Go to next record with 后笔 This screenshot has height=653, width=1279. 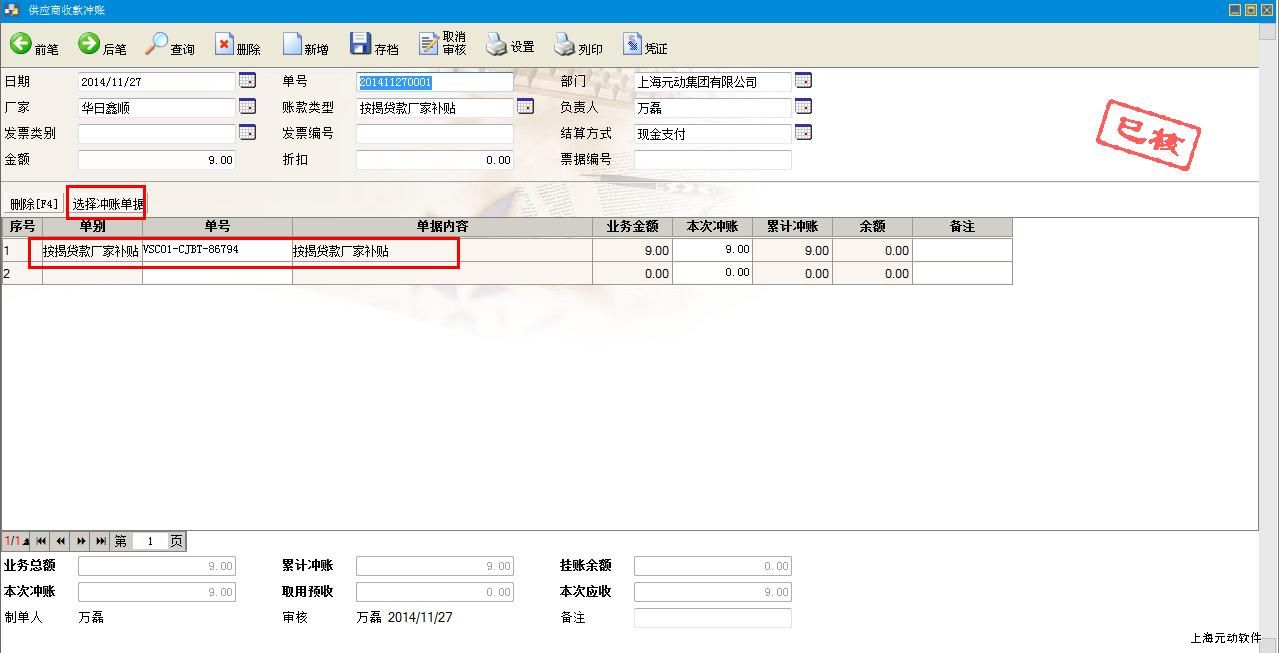(x=102, y=45)
